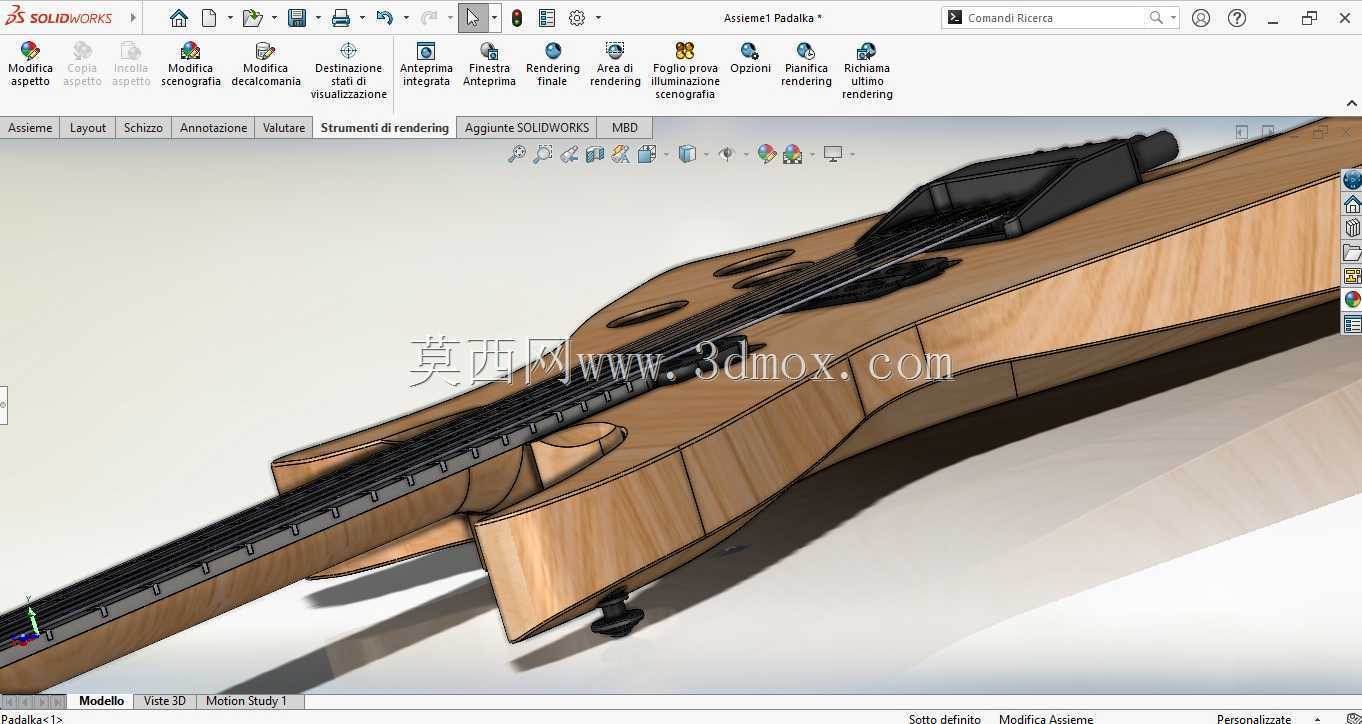Toggle the section view

point(595,154)
